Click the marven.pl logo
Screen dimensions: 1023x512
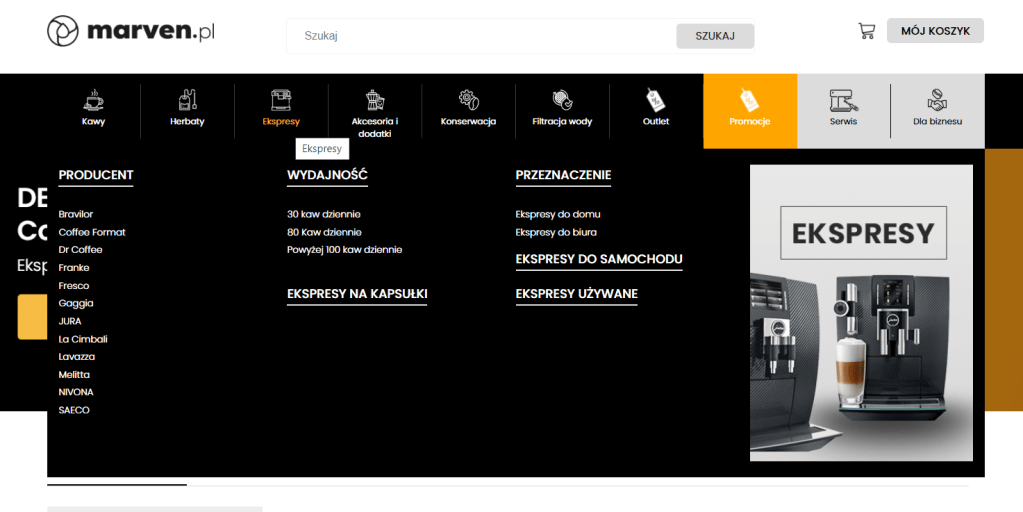[x=131, y=32]
